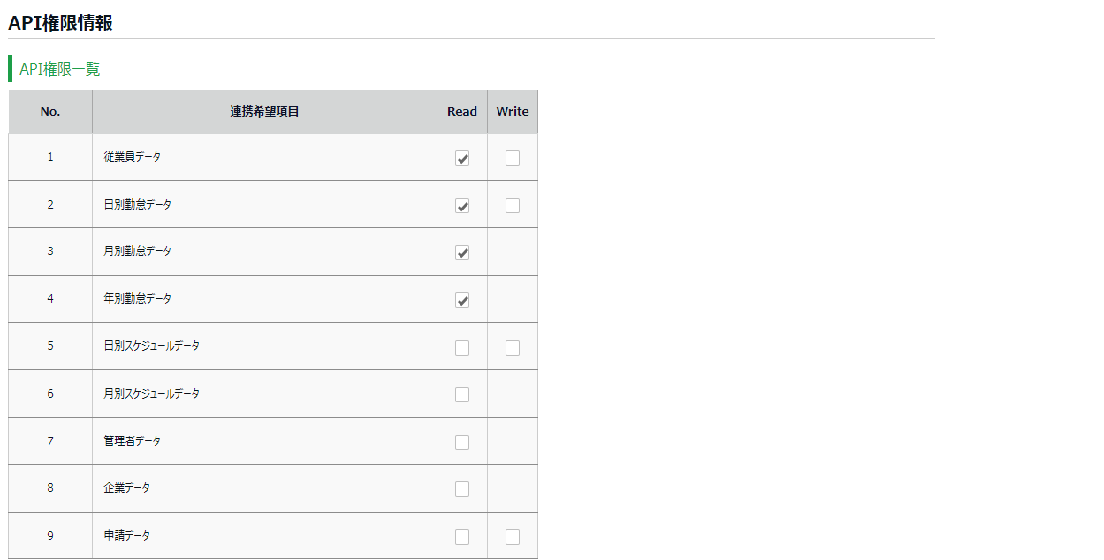Viewport: 1104px width, 560px height.
Task: Toggle Read checkbox for 月別勤怠データ
Action: (462, 252)
